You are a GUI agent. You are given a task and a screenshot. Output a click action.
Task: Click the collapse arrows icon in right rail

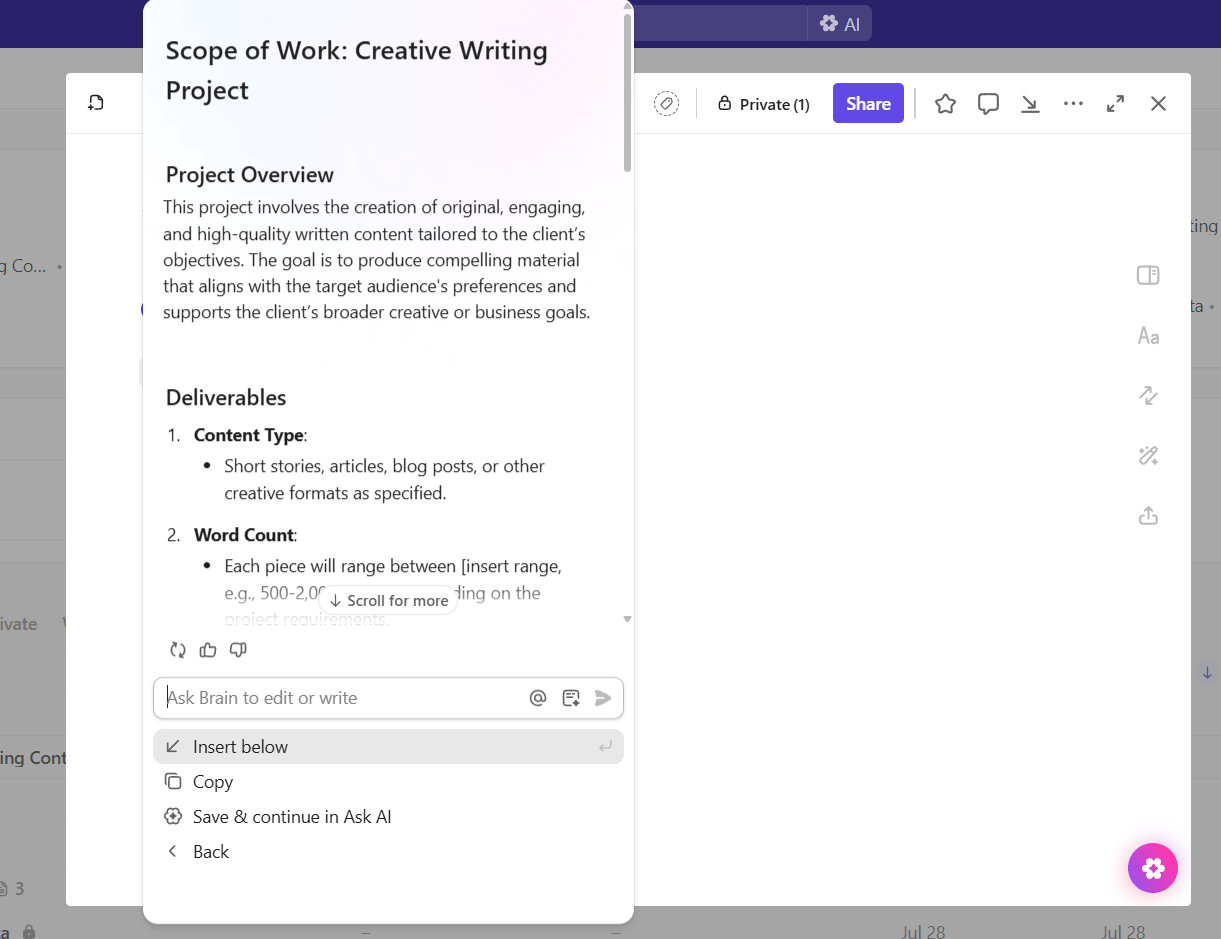(1148, 396)
